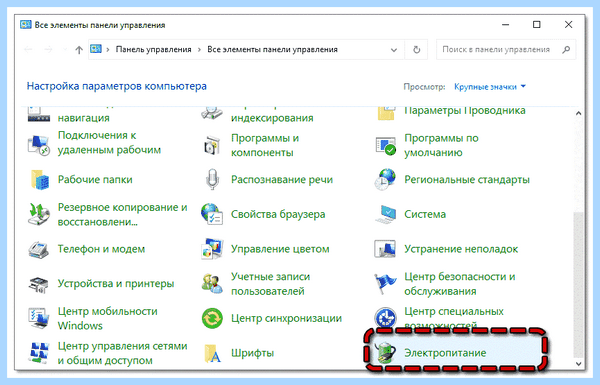600x385 pixels.
Task: Click the Учетные записи пользователей icon
Action: pyautogui.click(x=212, y=284)
